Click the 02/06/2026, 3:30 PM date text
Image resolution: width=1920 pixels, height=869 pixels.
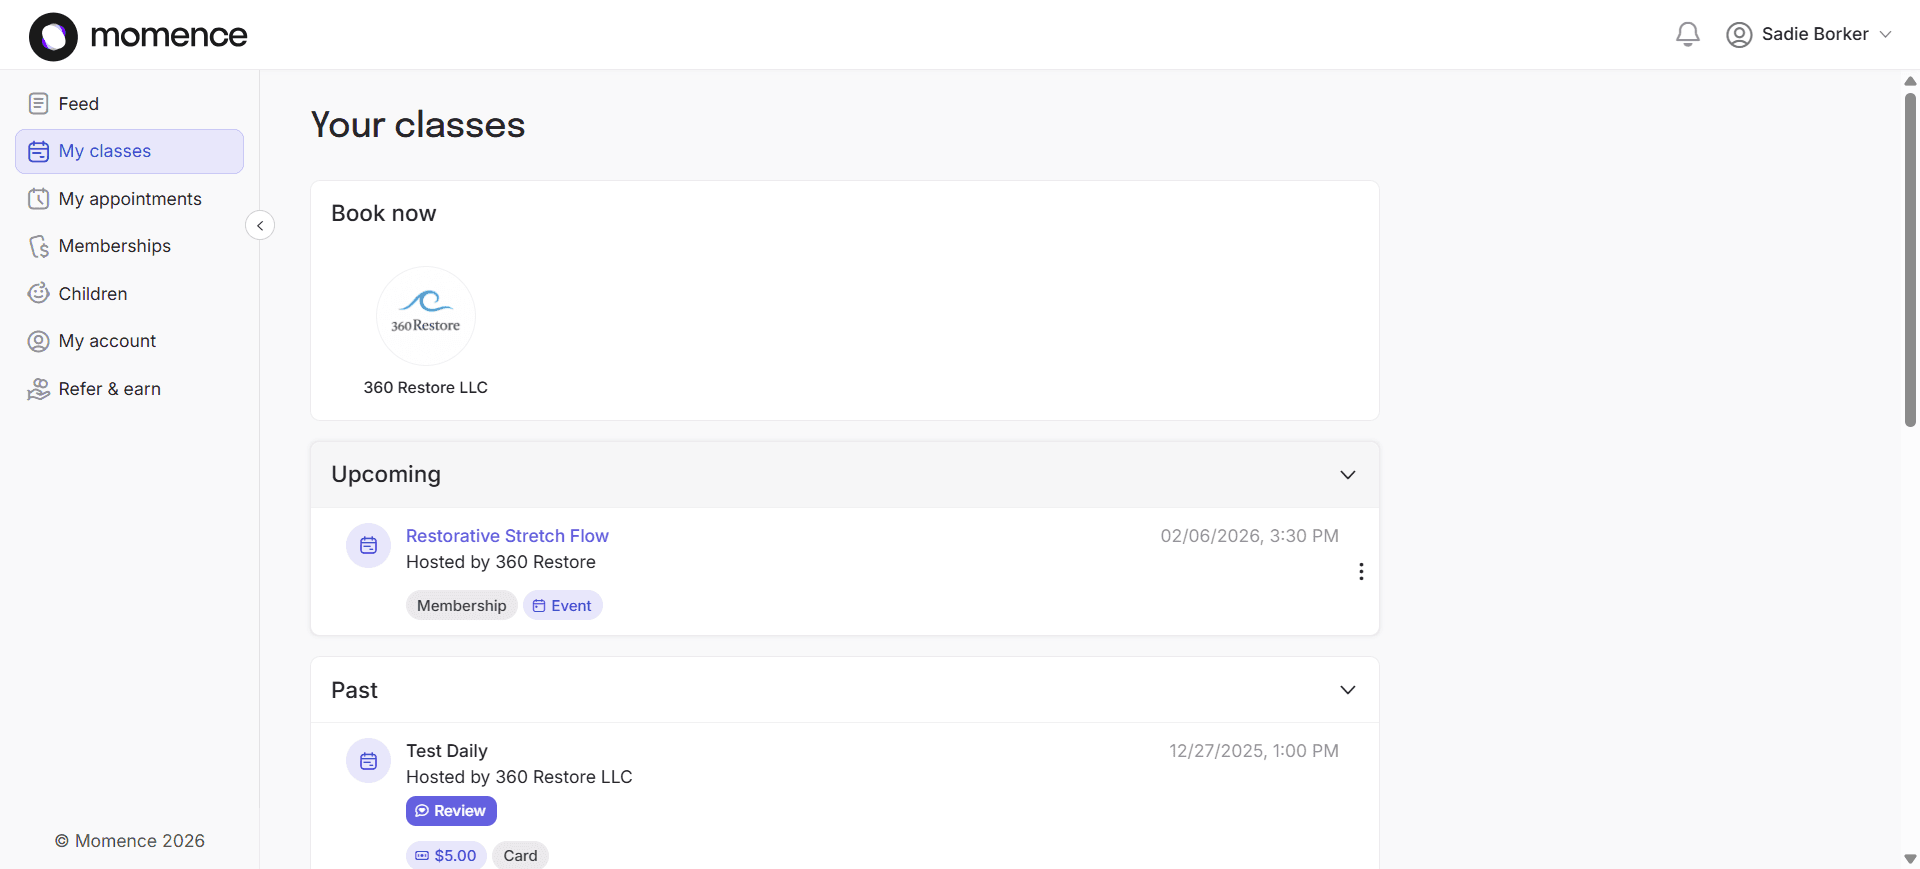(x=1249, y=536)
